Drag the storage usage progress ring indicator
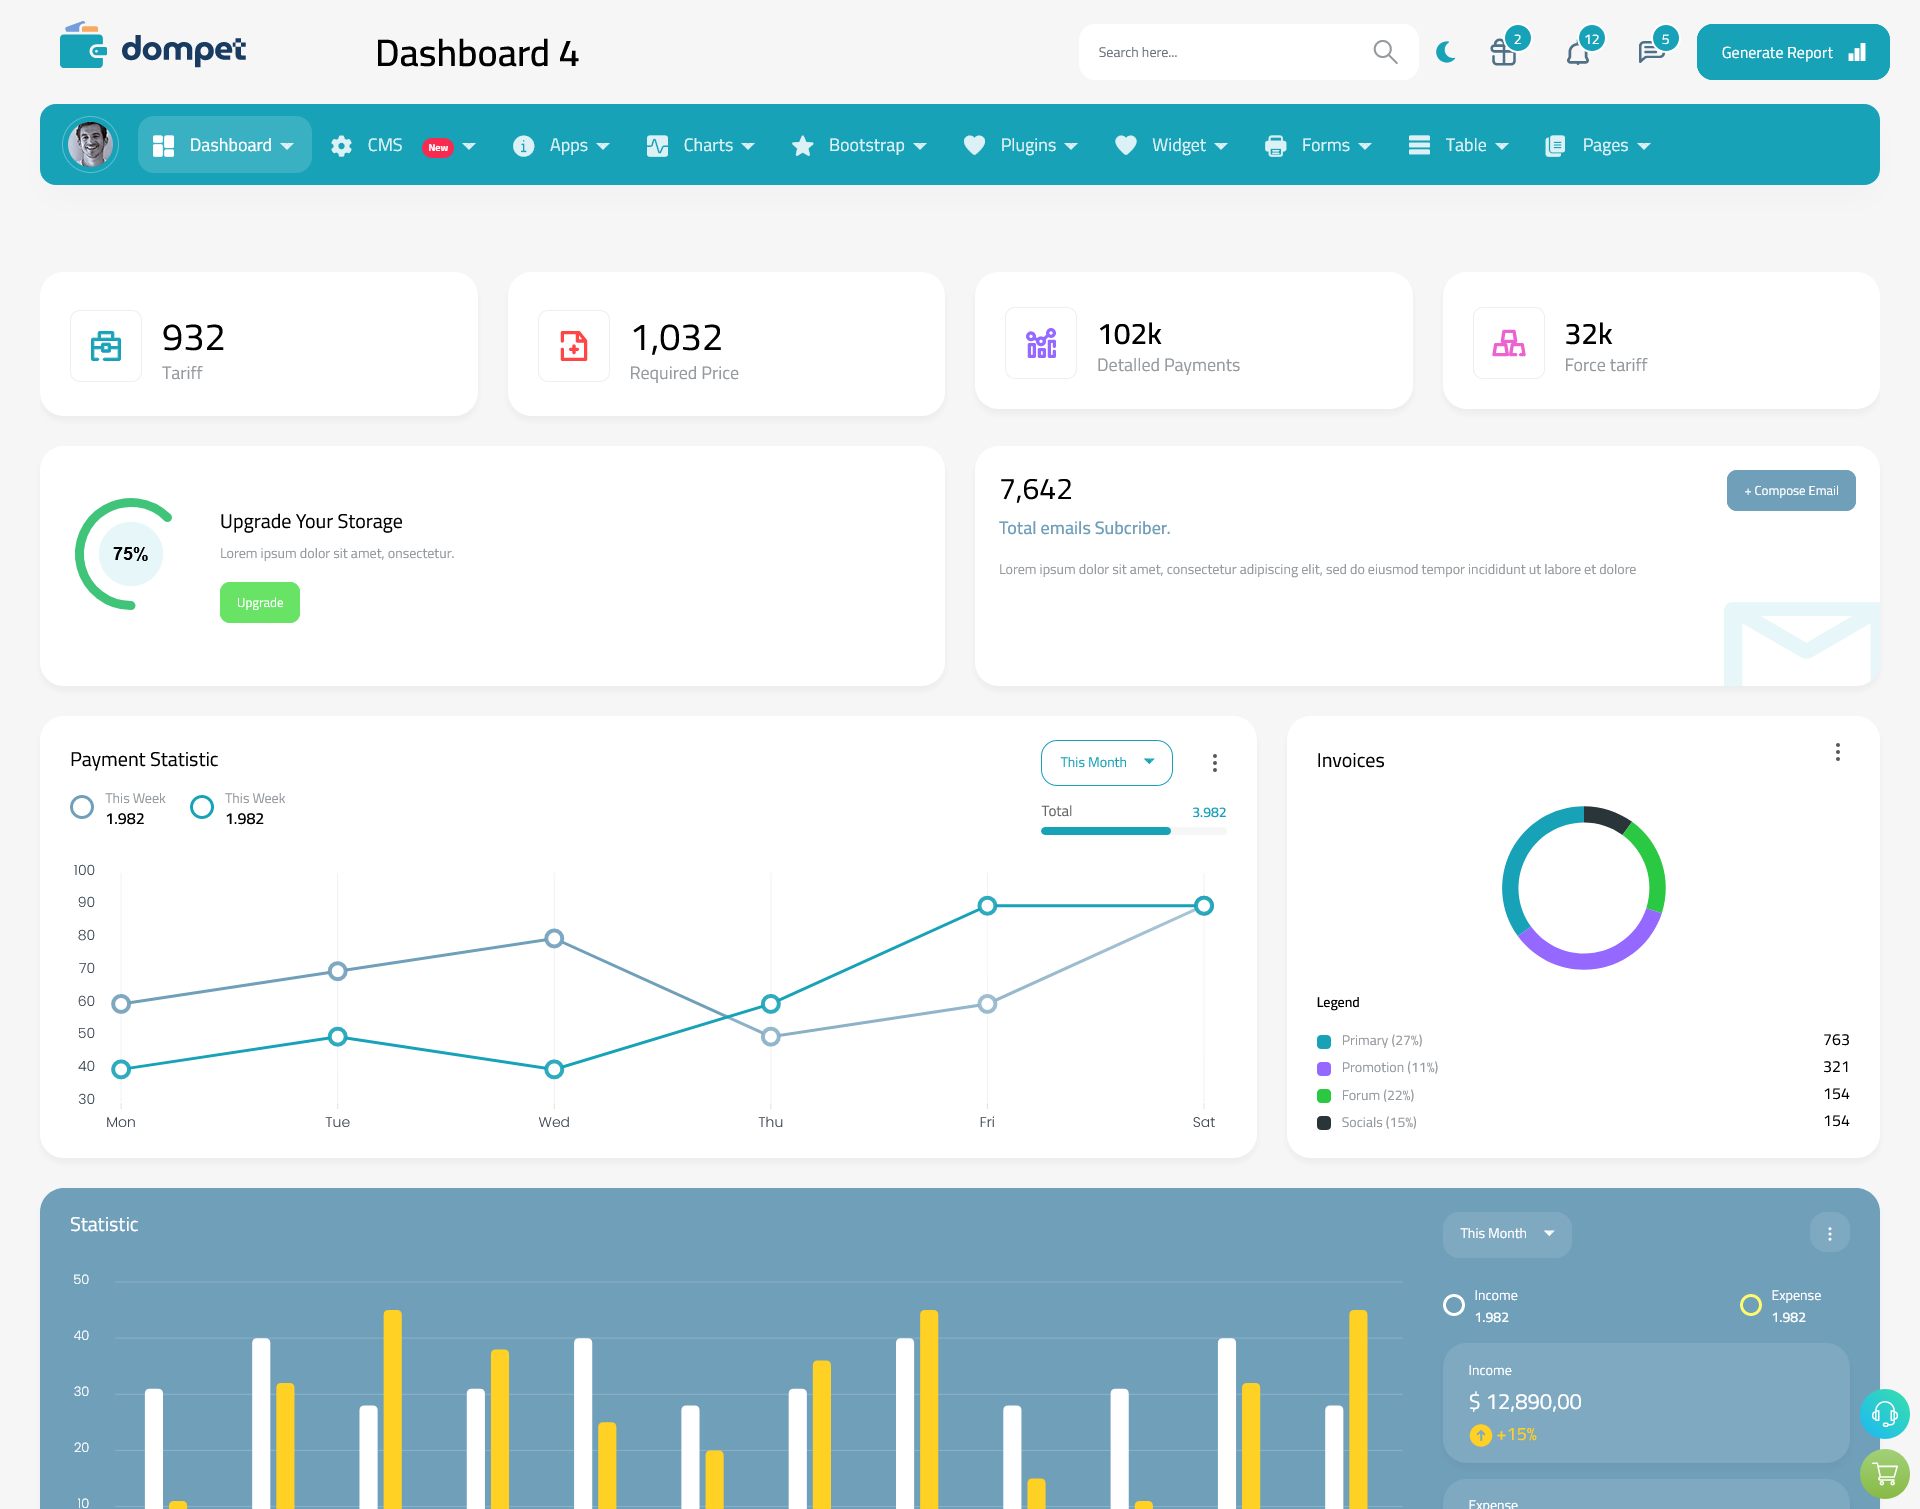This screenshot has width=1920, height=1509. click(129, 553)
